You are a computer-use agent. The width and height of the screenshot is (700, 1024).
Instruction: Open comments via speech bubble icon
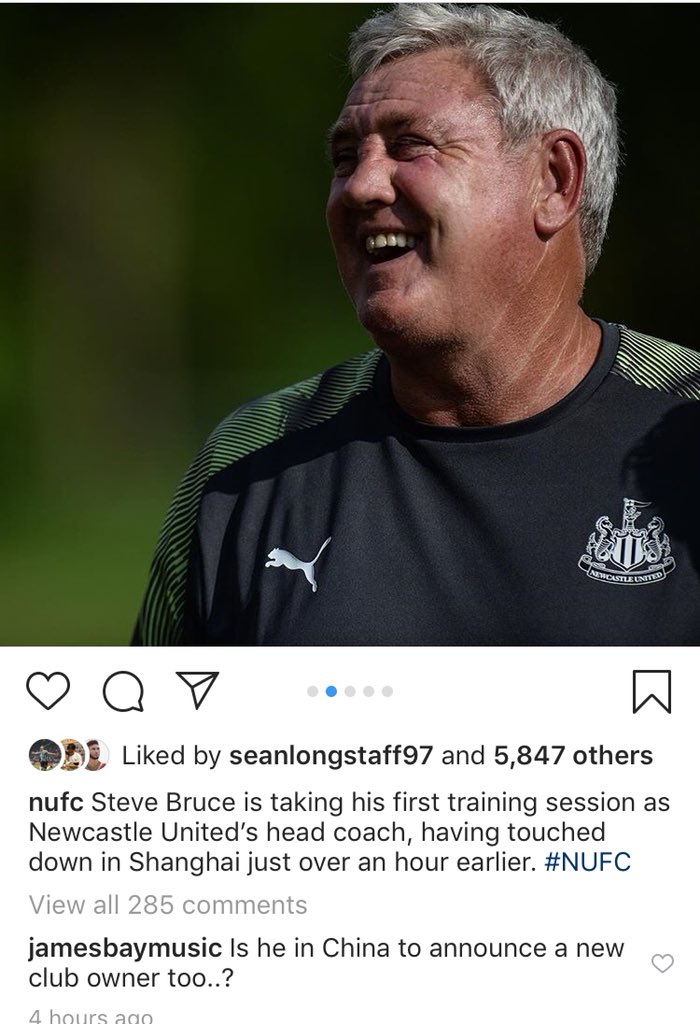click(x=124, y=691)
